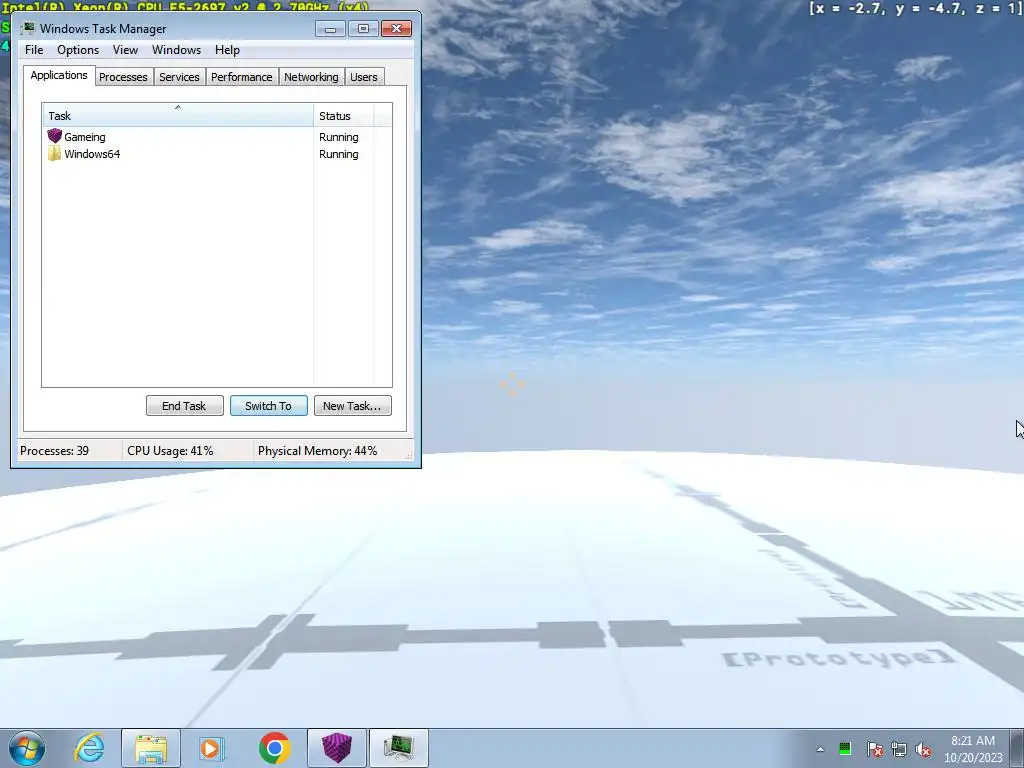Image resolution: width=1024 pixels, height=768 pixels.
Task: Select the Applications tab
Action: 59,75
